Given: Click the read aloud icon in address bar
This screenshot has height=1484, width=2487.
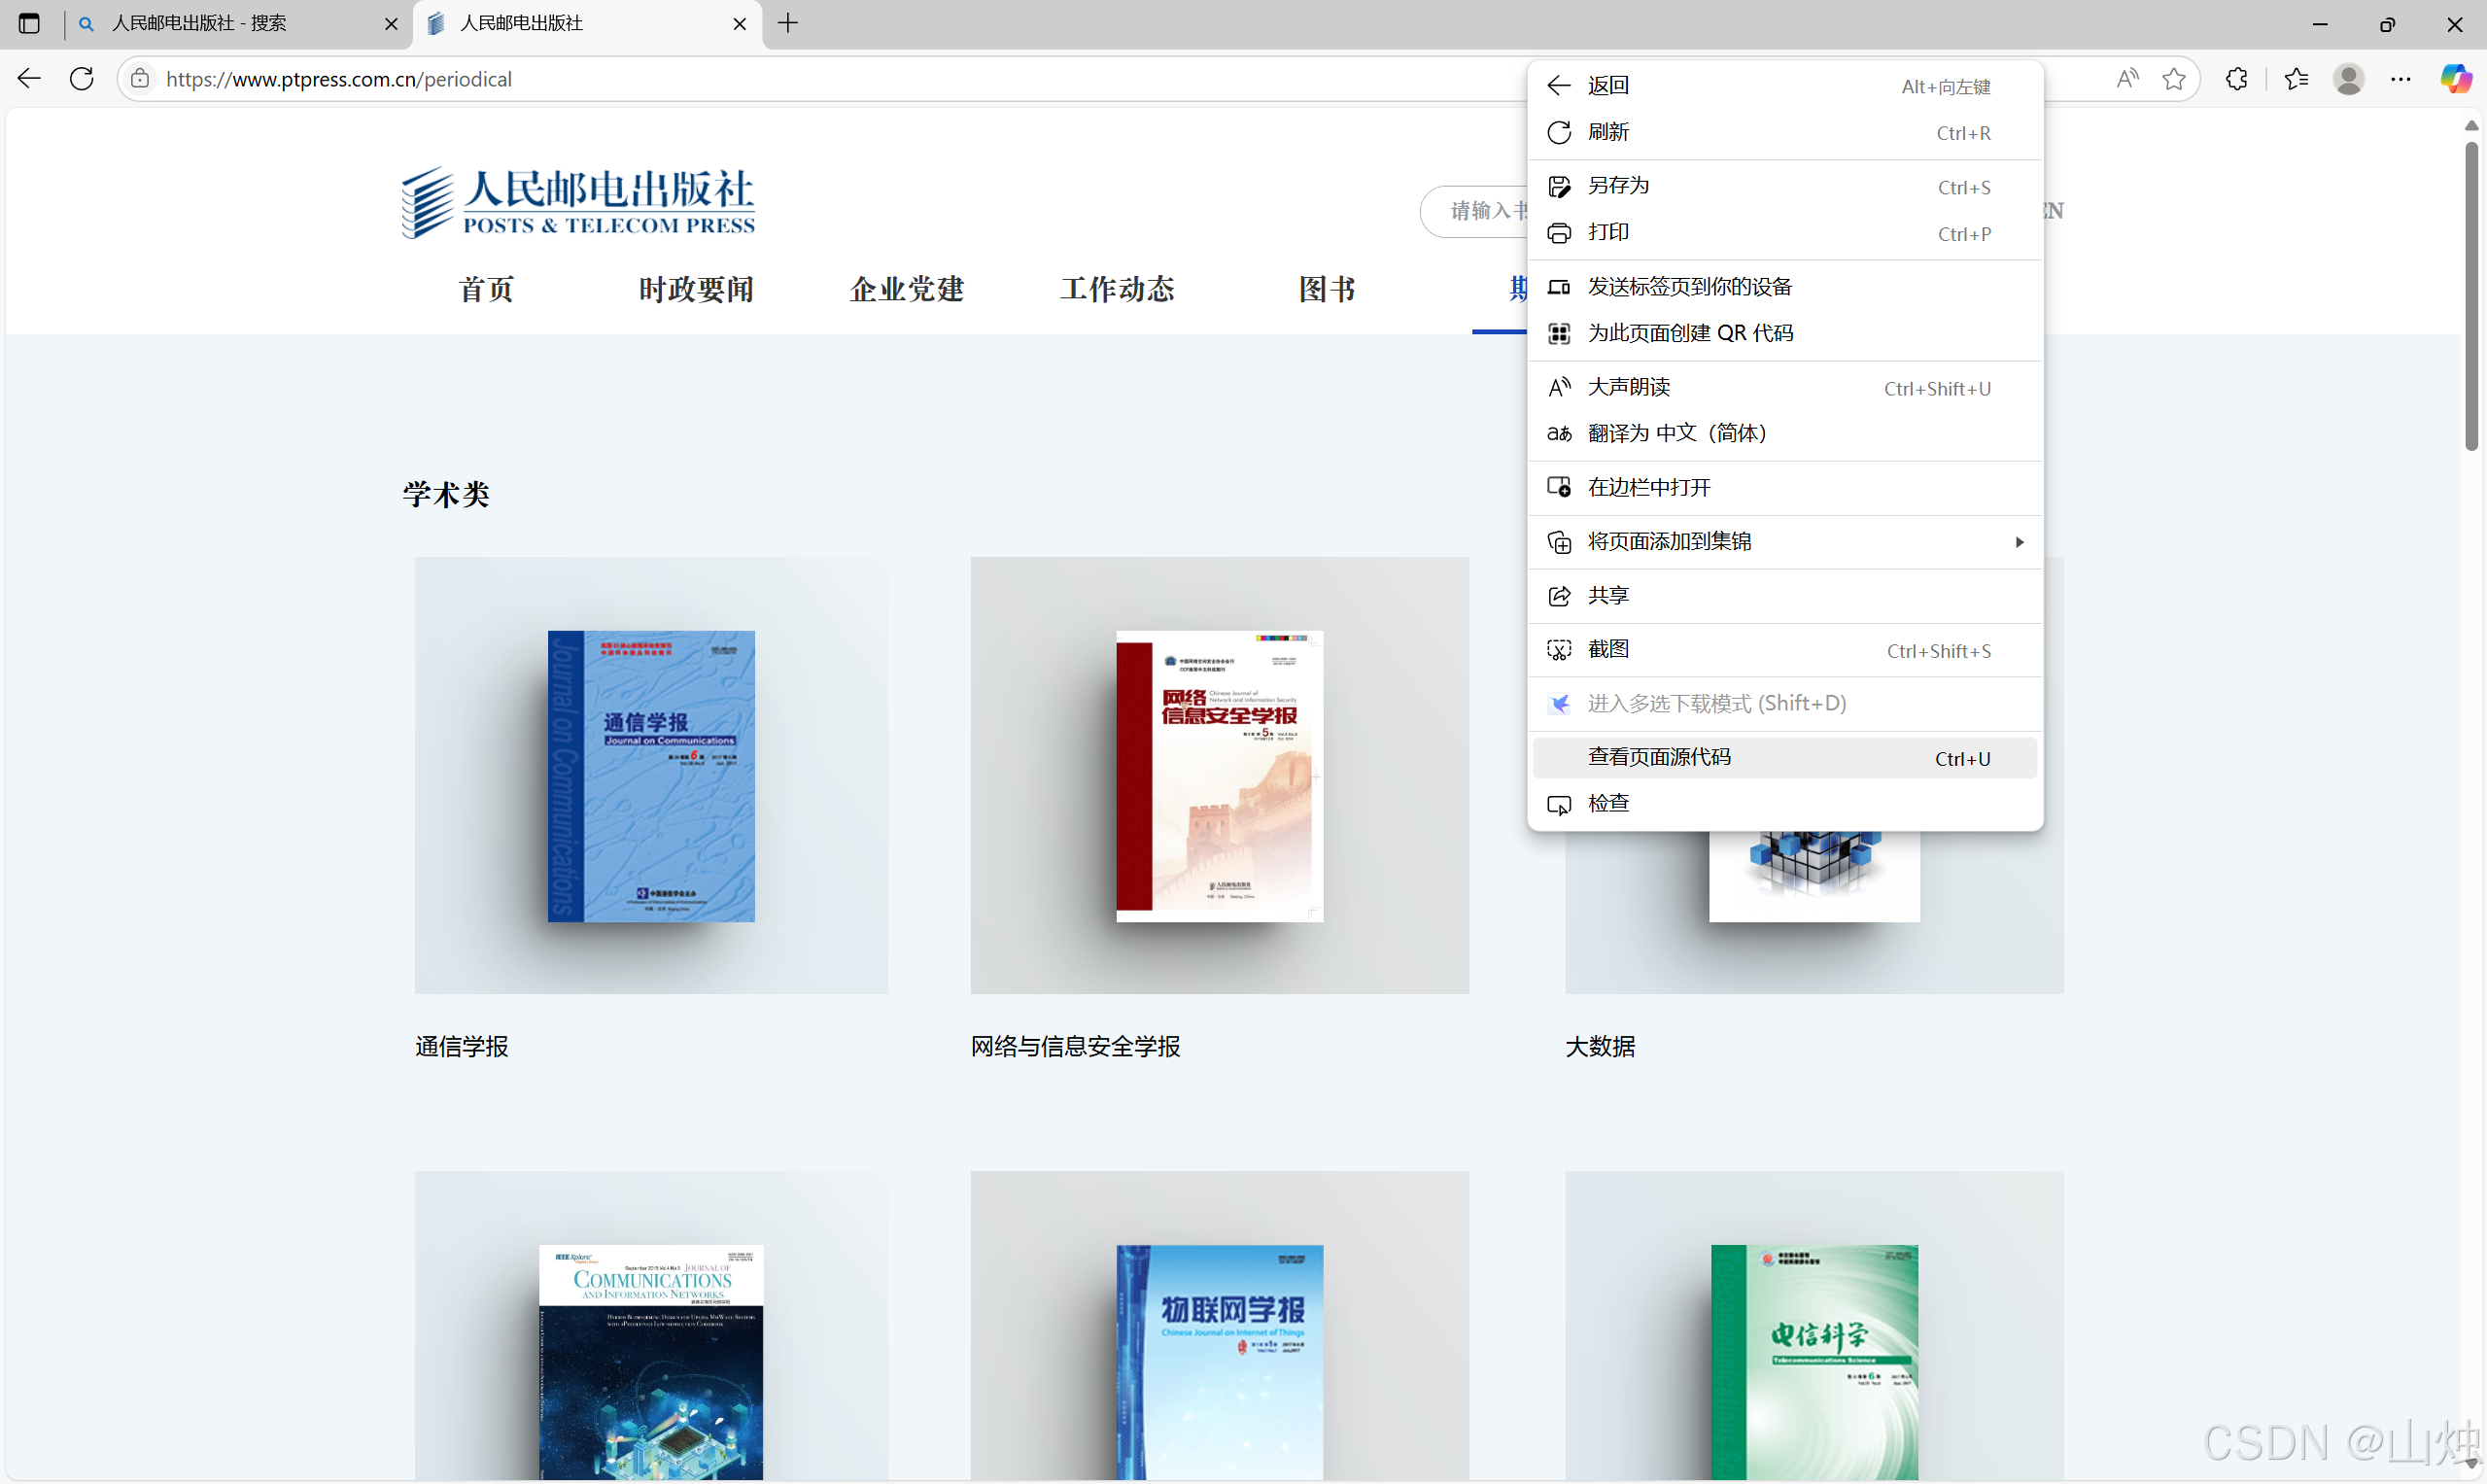Looking at the screenshot, I should [x=2127, y=79].
